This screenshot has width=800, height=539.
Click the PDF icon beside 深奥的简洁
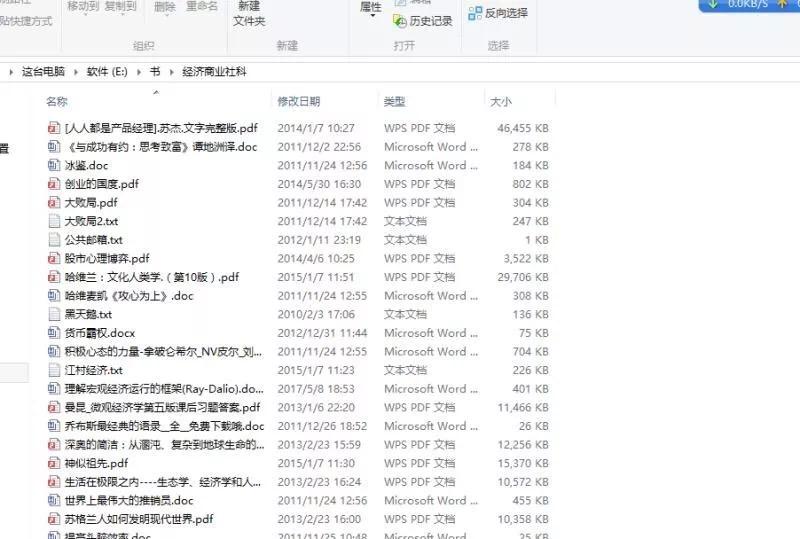tap(54, 445)
